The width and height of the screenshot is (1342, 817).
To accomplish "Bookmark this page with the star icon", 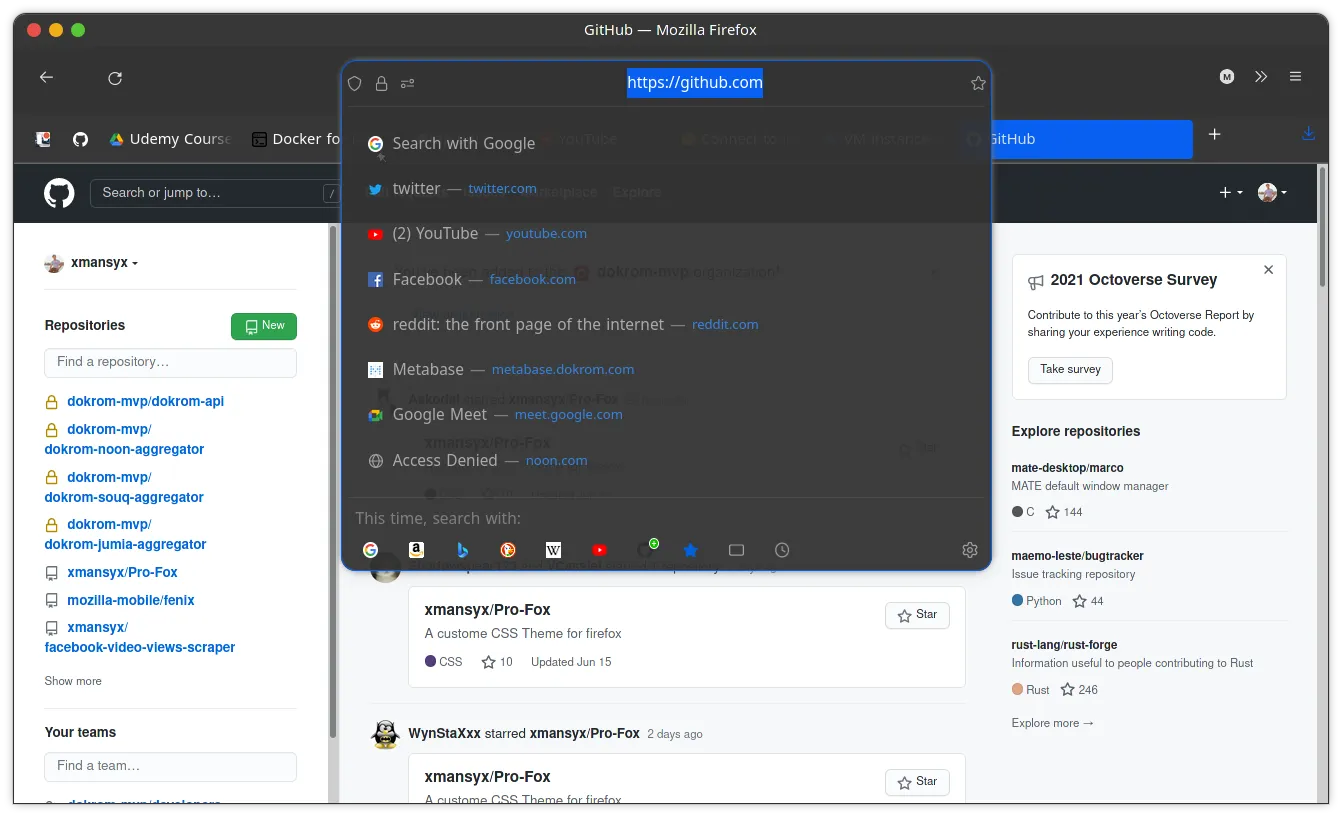I will point(978,83).
